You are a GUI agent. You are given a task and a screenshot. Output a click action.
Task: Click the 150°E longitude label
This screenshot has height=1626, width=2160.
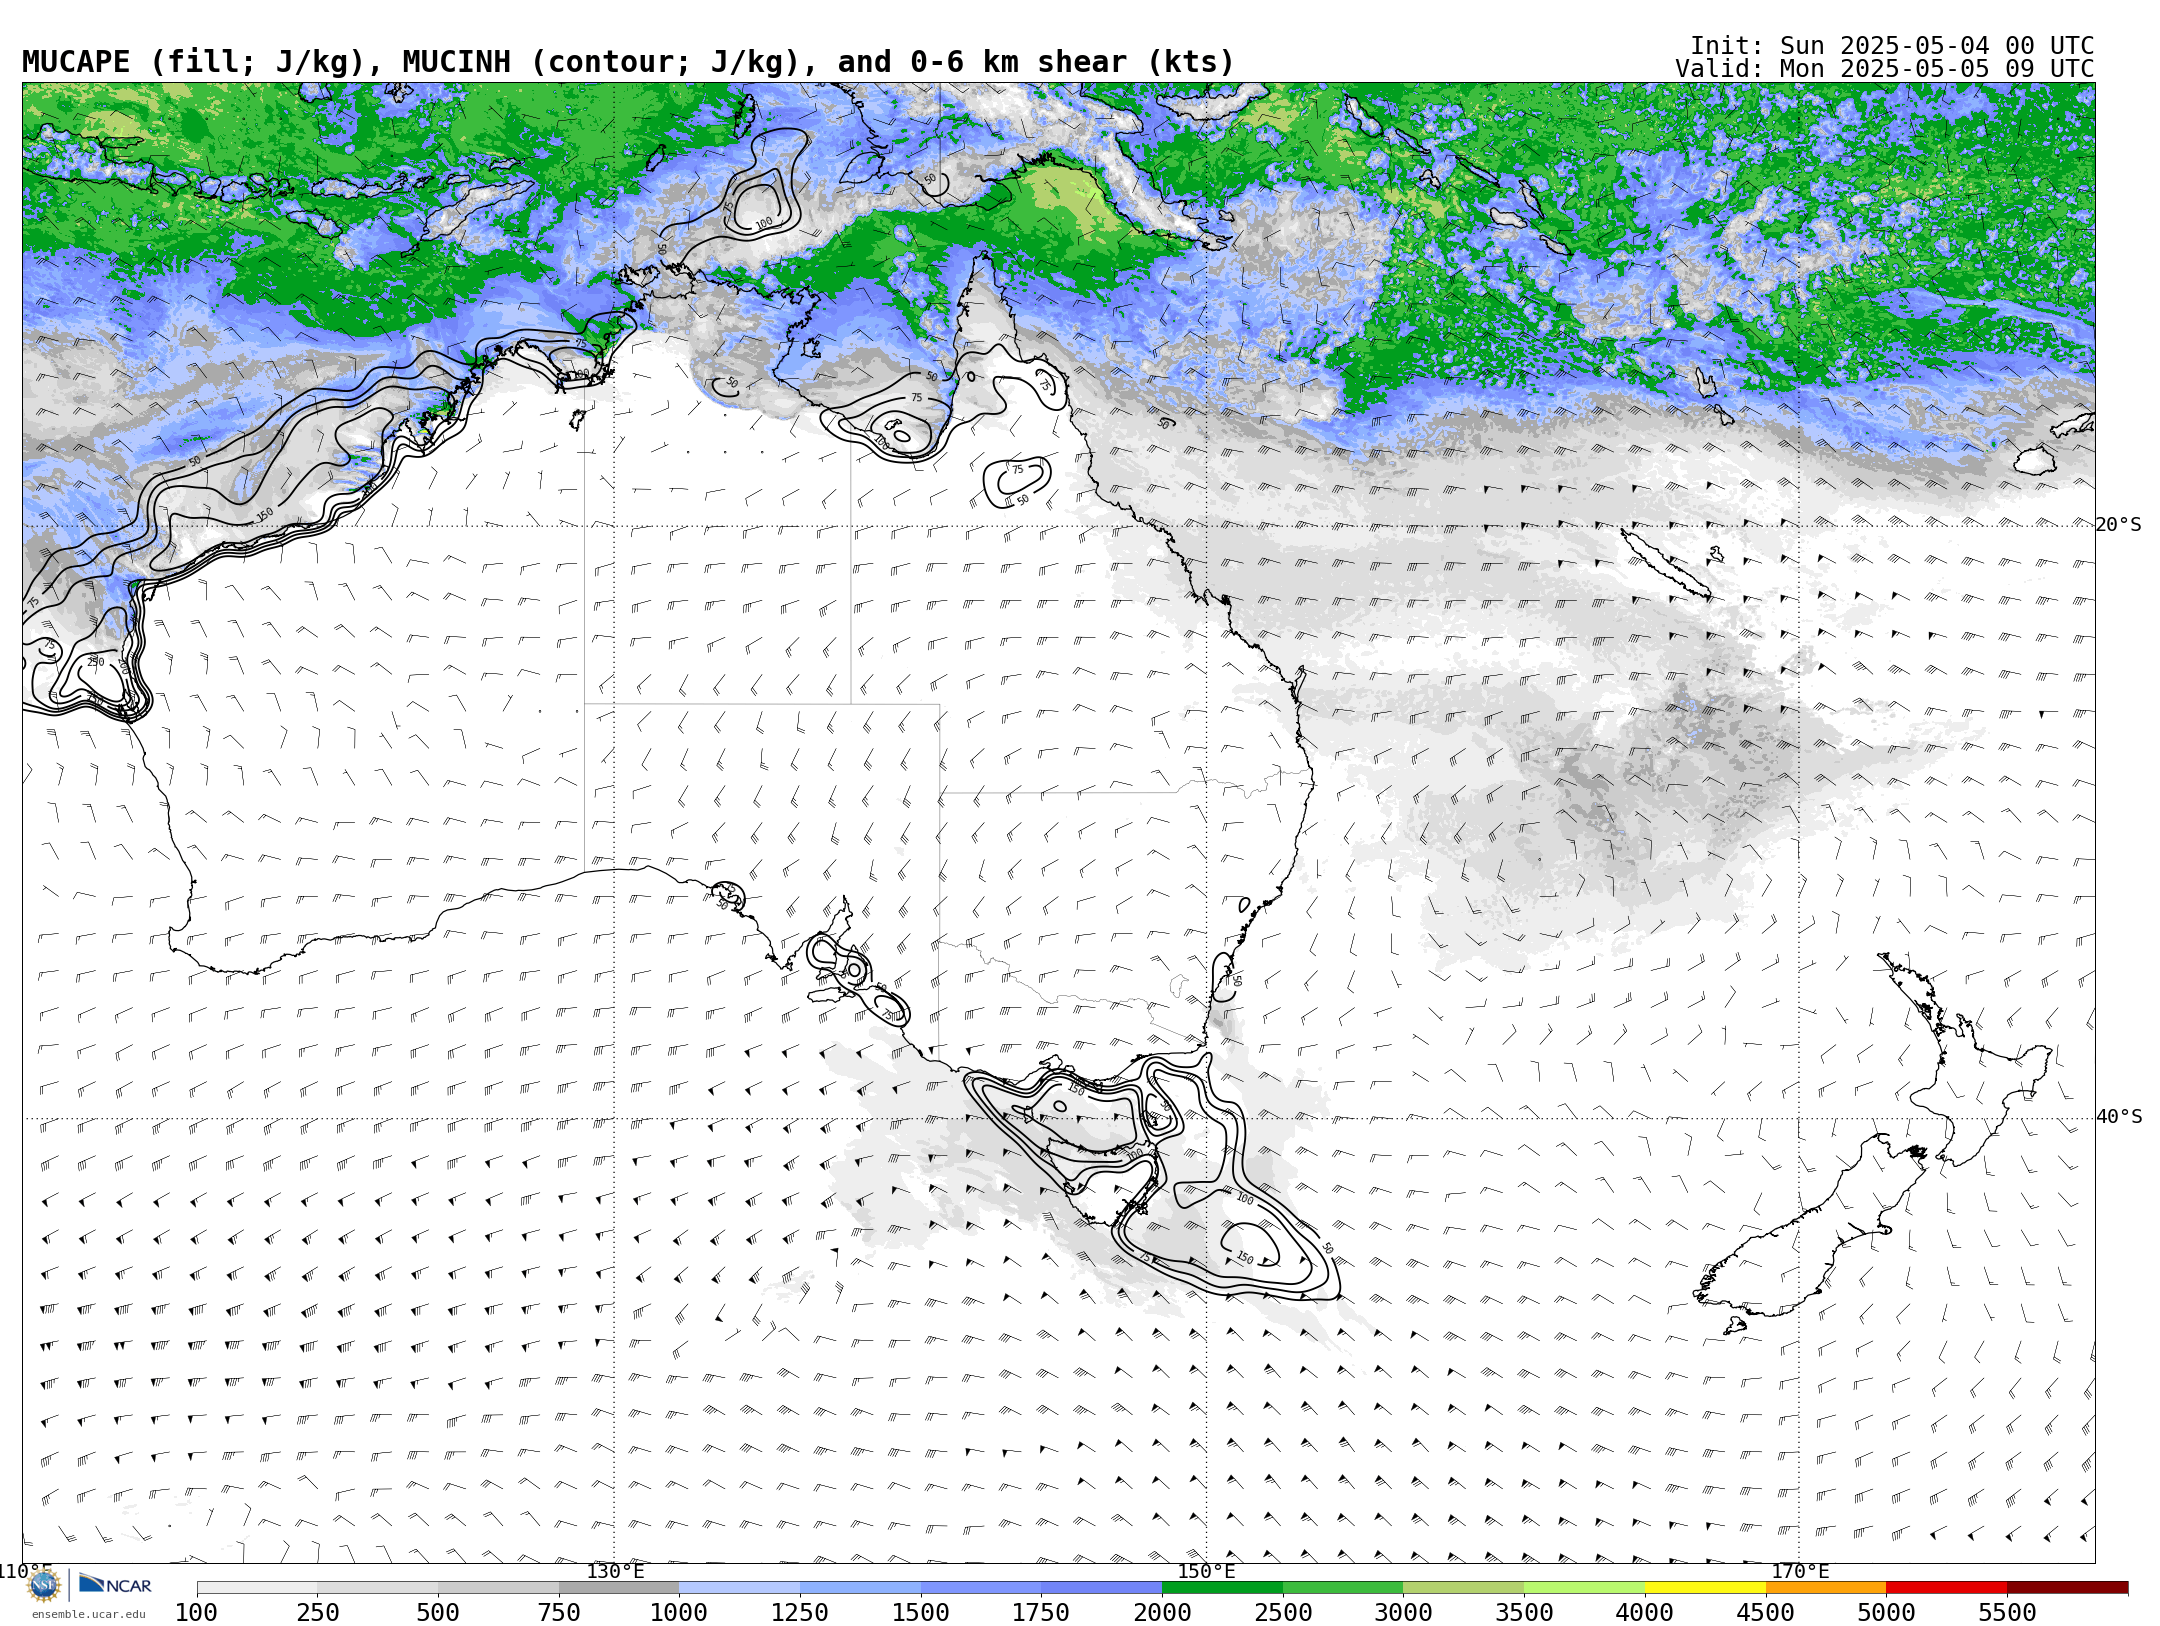click(x=1206, y=1571)
